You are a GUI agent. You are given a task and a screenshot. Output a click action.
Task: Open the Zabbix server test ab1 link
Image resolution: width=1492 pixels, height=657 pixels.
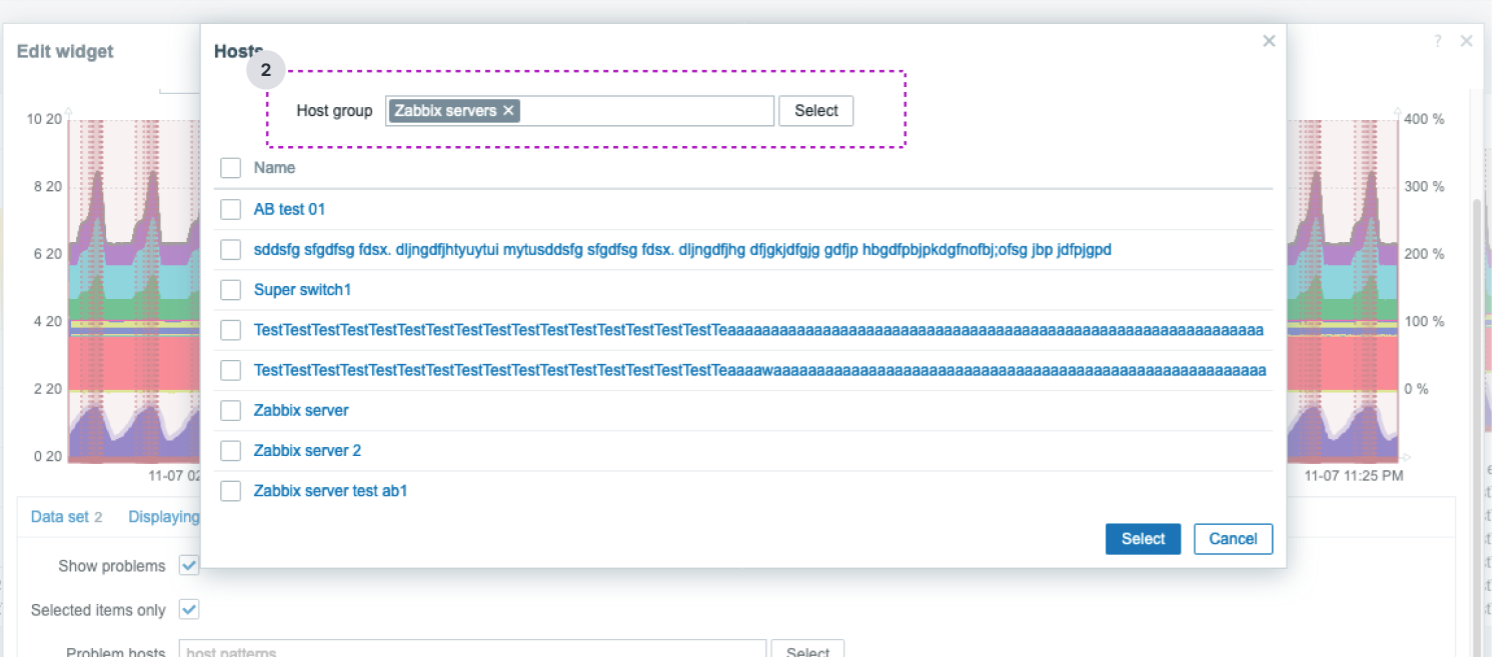(331, 491)
